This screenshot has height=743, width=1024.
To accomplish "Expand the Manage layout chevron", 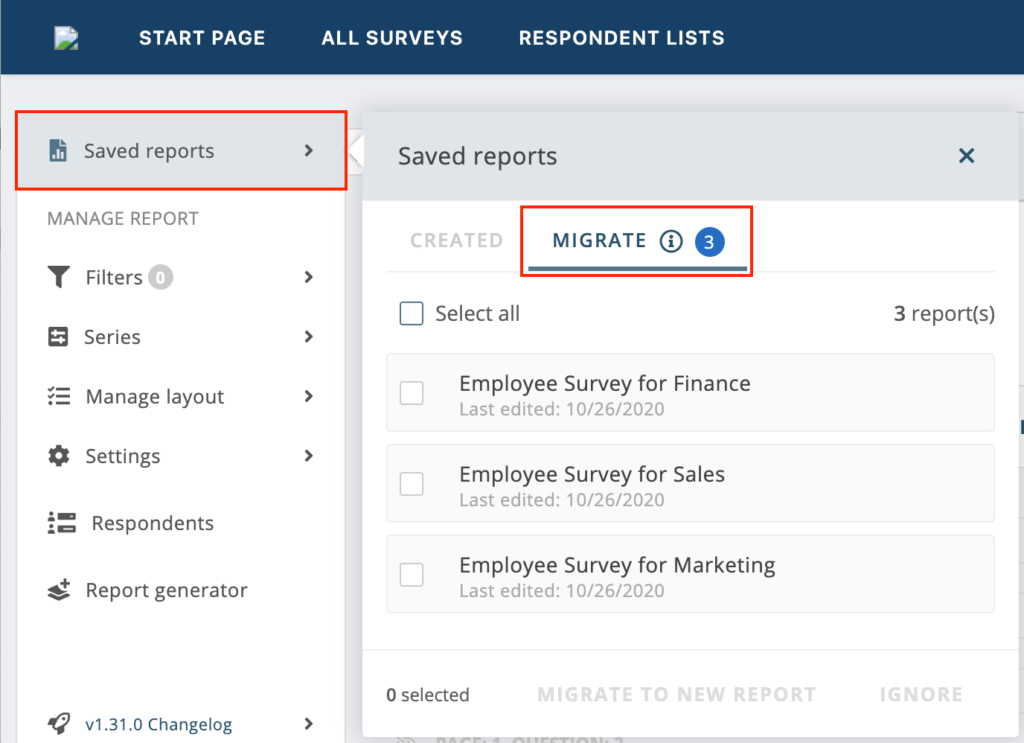I will pyautogui.click(x=309, y=396).
